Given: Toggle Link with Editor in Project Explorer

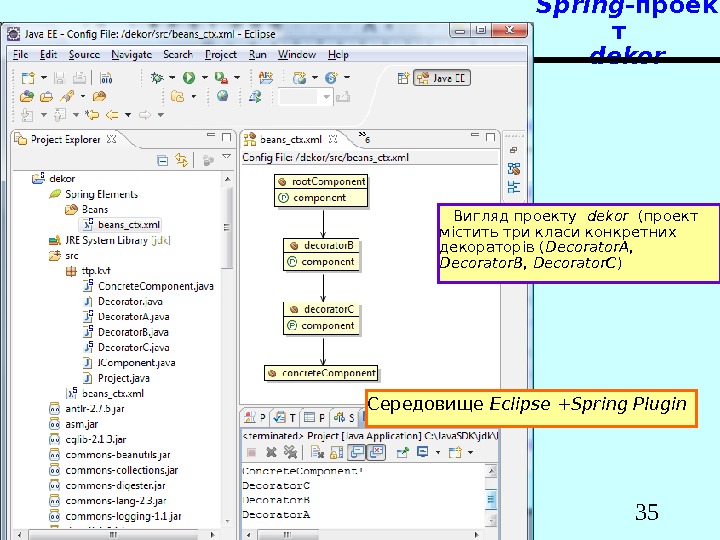Looking at the screenshot, I should [181, 160].
